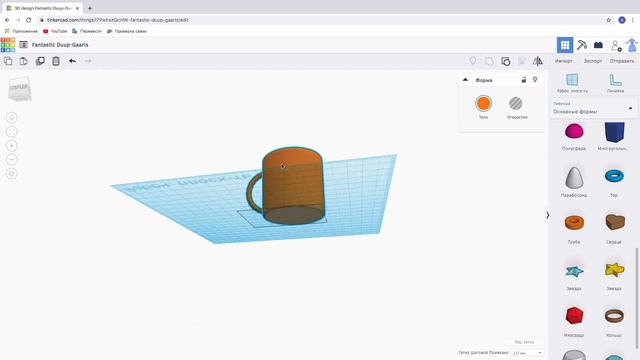Zoom in the workplane view

12,146
